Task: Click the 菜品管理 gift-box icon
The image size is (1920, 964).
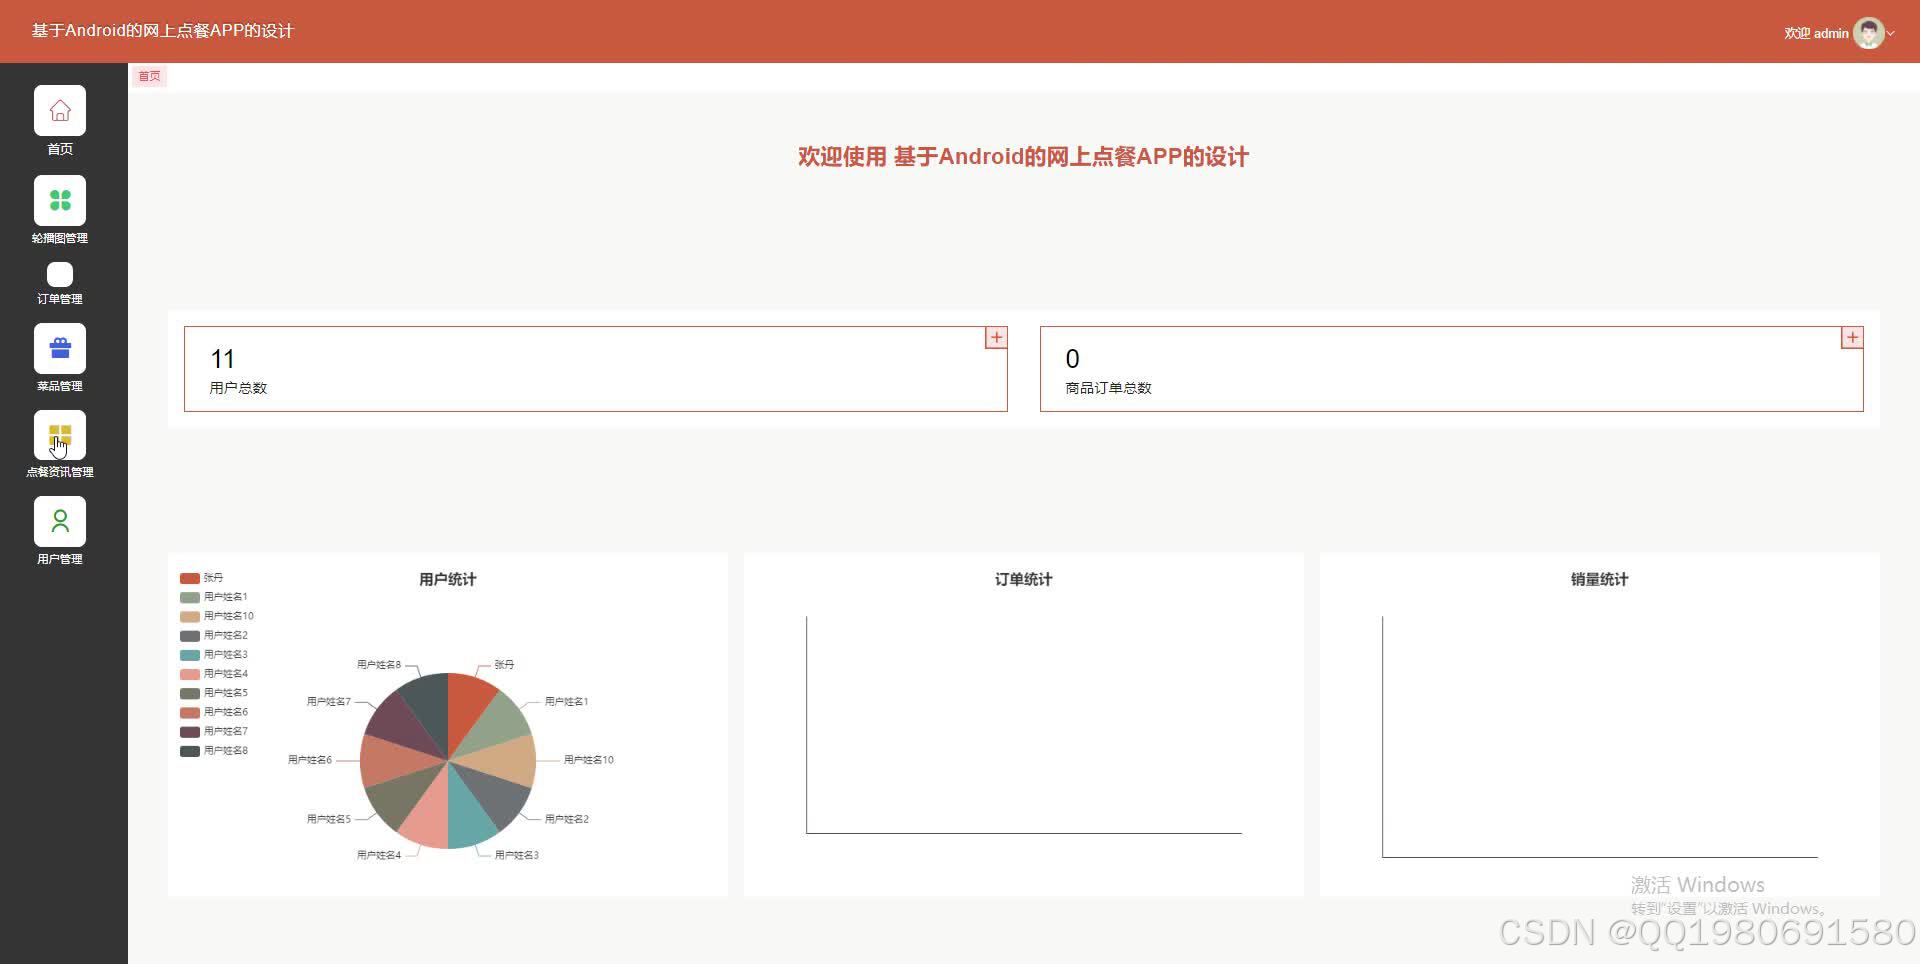Action: click(x=59, y=347)
